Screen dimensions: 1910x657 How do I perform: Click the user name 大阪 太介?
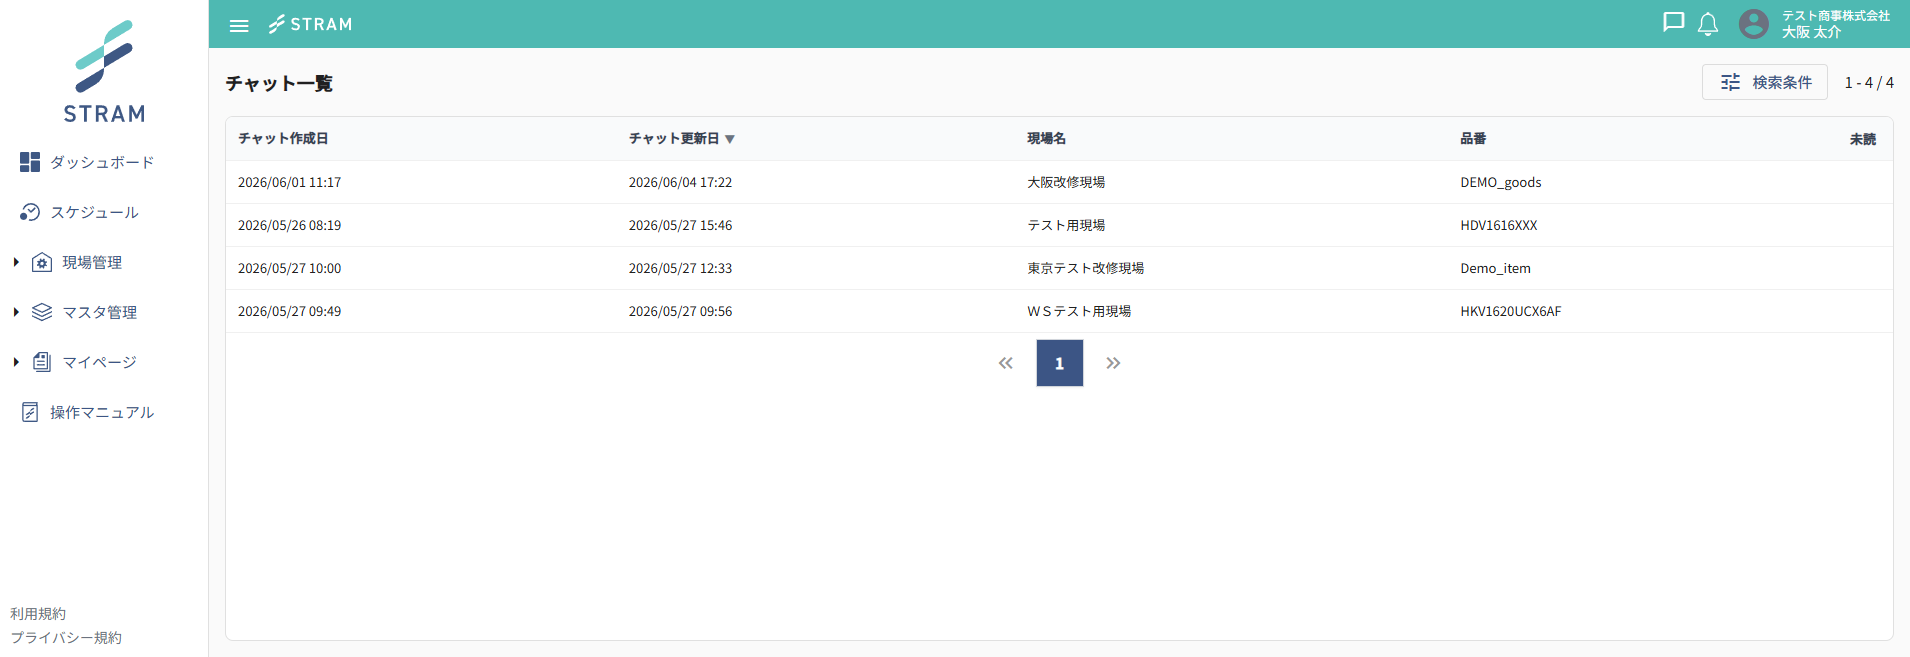(1811, 32)
